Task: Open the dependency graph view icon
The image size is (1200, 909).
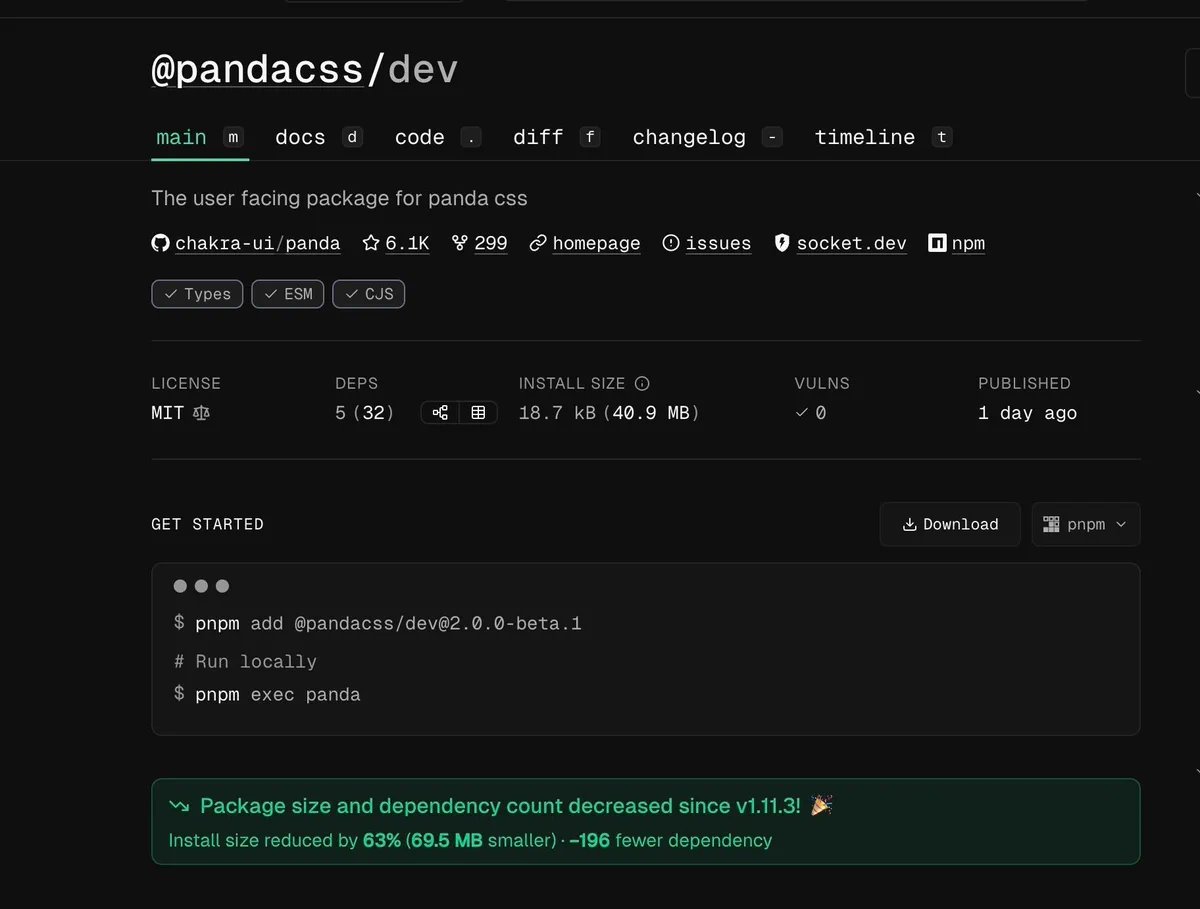Action: point(440,412)
